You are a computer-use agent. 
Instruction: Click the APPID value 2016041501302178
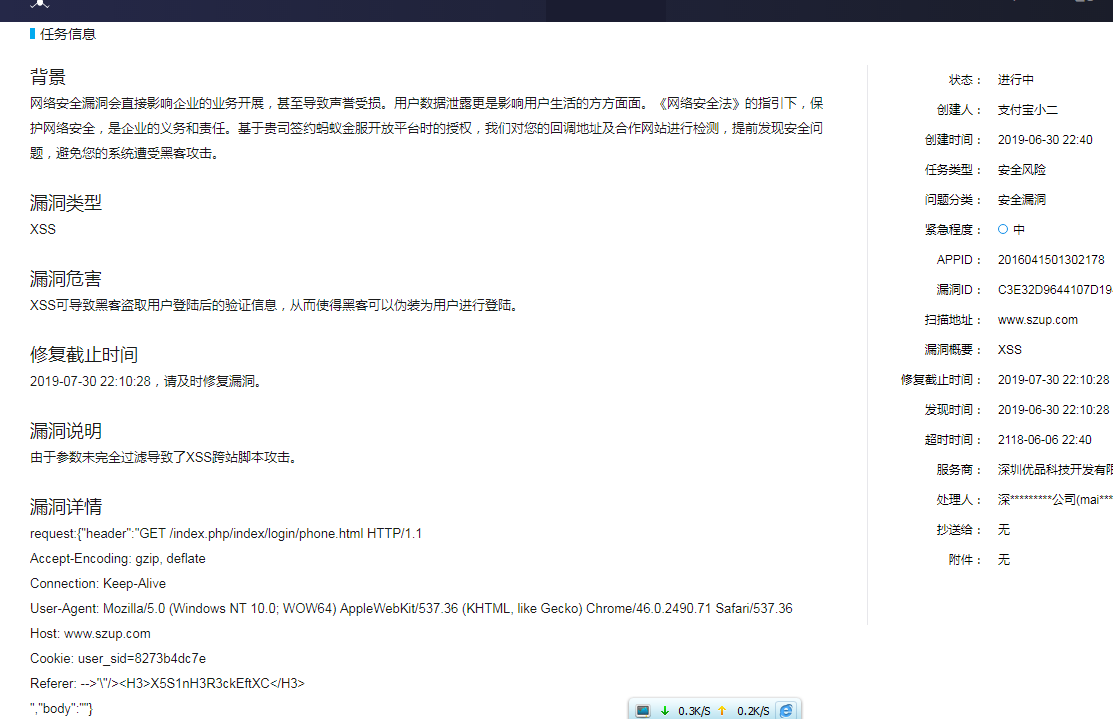[x=1050, y=260]
